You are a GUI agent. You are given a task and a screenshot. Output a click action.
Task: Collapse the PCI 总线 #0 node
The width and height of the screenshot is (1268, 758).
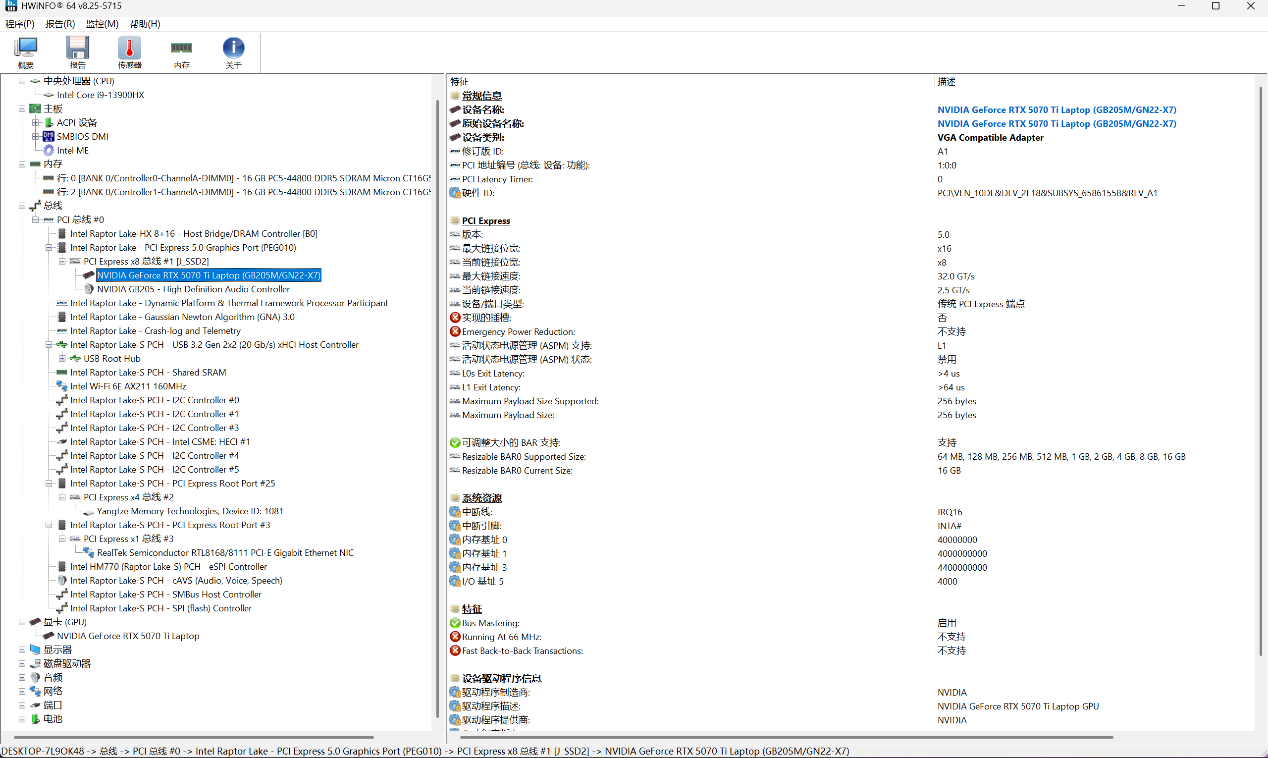pos(36,220)
